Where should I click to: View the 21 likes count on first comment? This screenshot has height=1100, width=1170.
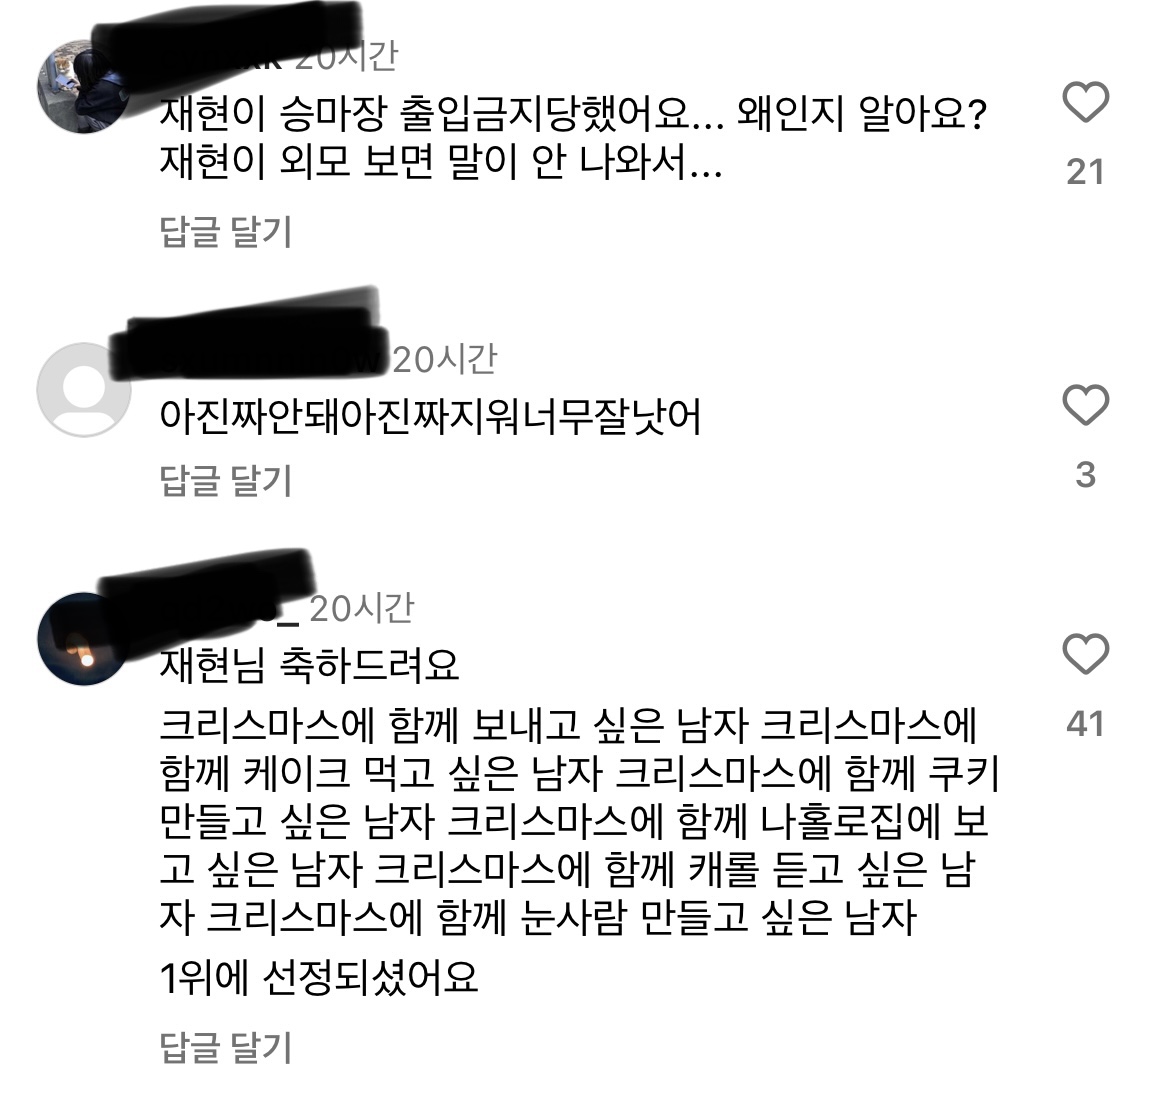1085,172
